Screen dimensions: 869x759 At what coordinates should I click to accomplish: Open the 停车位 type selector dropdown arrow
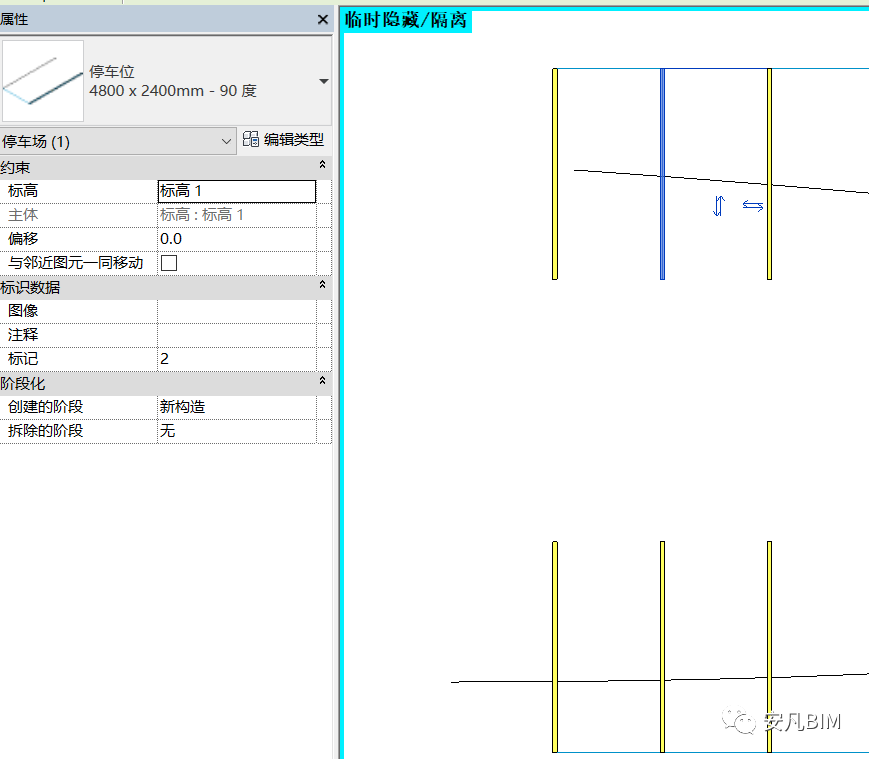[324, 81]
